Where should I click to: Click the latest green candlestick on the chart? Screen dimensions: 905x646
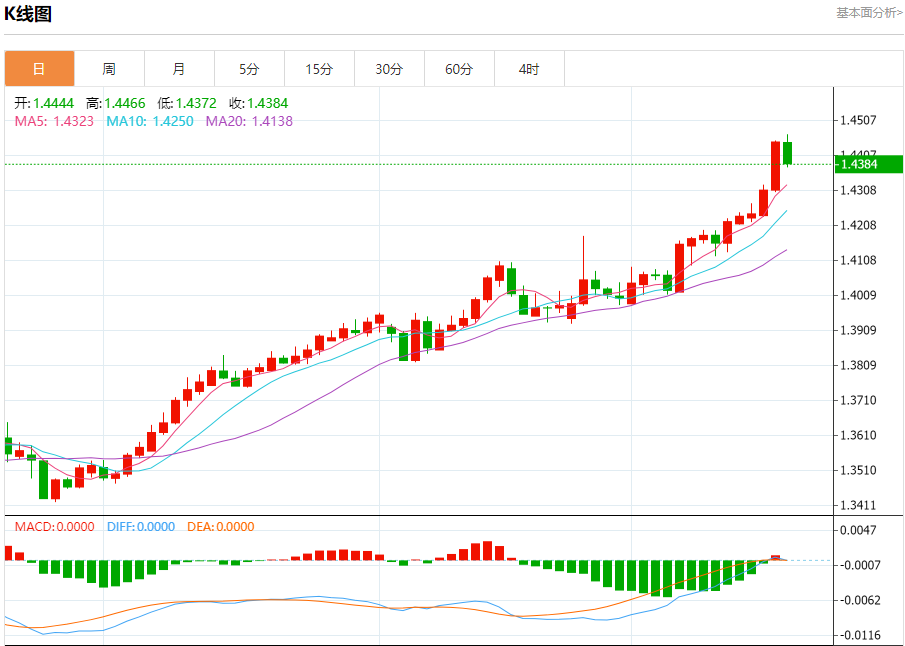[787, 153]
